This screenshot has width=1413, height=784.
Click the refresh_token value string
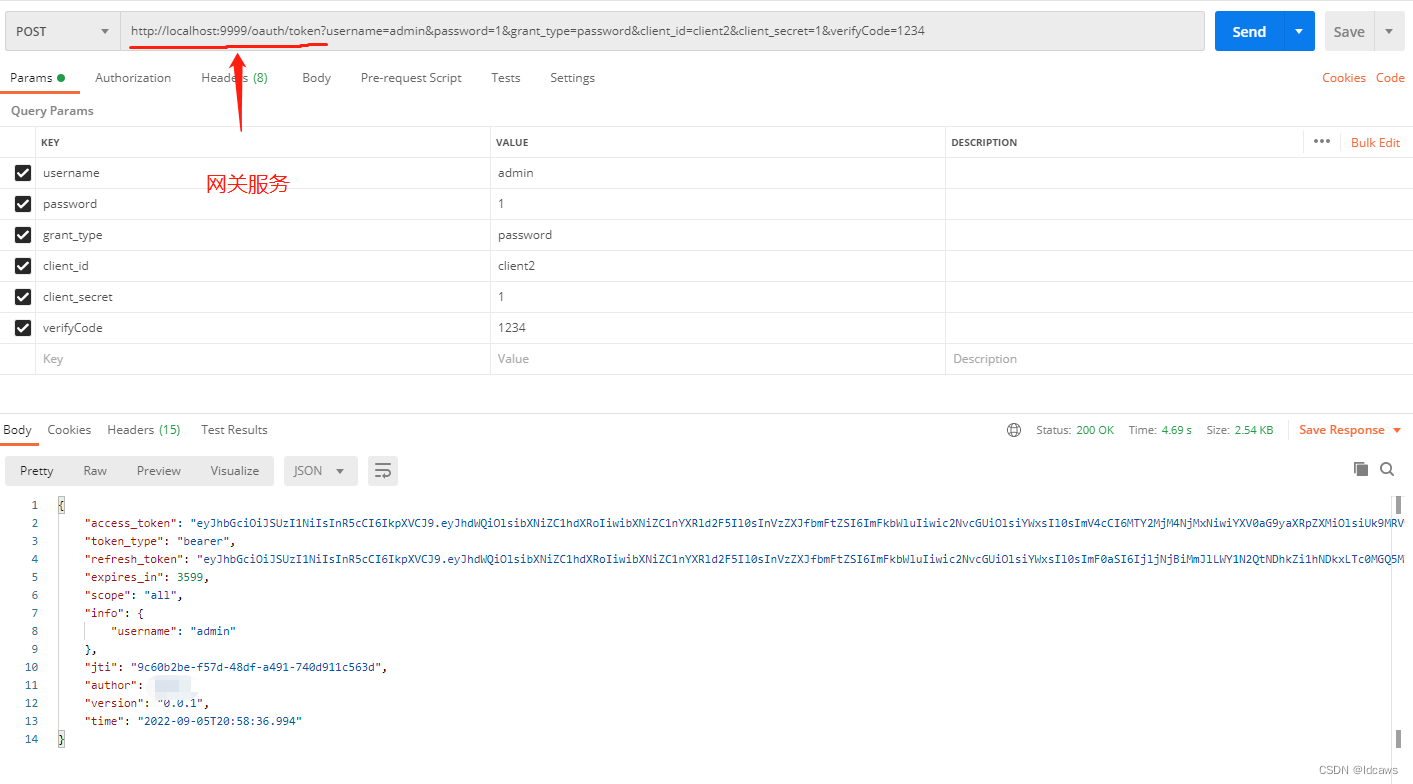800,559
